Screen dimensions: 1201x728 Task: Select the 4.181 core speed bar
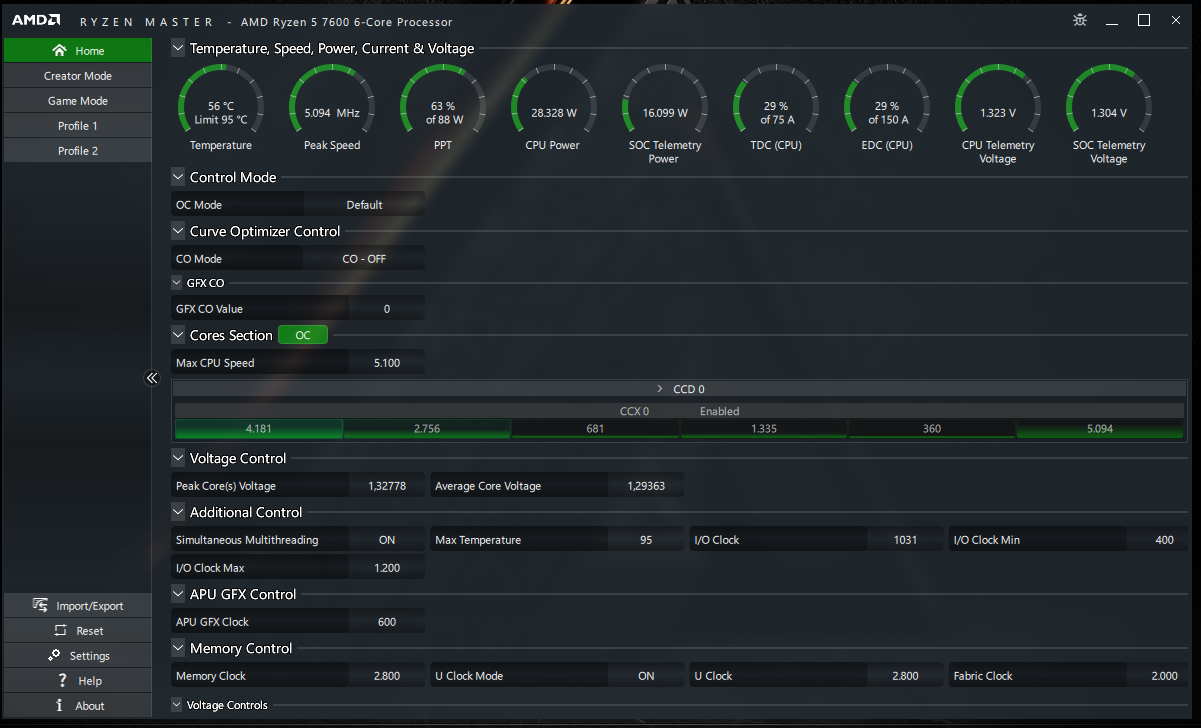tap(258, 429)
